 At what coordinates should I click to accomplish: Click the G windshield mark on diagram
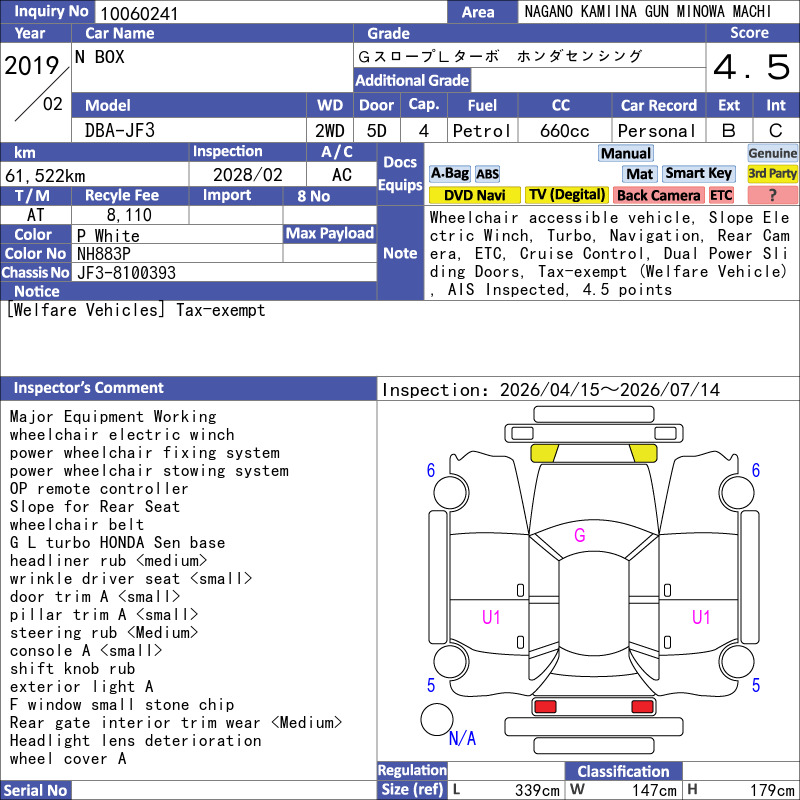580,535
